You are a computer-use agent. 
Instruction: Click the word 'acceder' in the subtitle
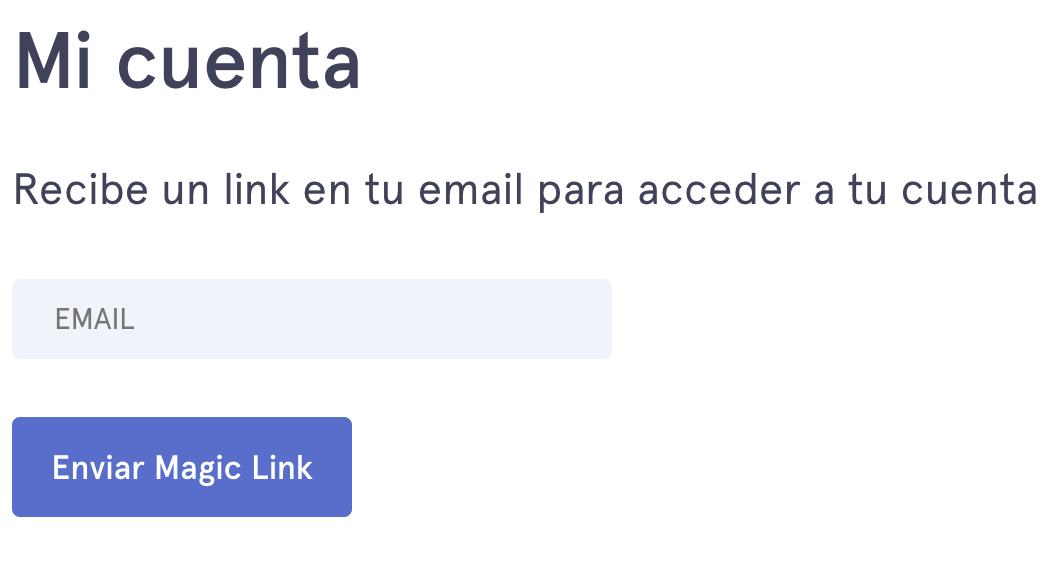tap(719, 190)
